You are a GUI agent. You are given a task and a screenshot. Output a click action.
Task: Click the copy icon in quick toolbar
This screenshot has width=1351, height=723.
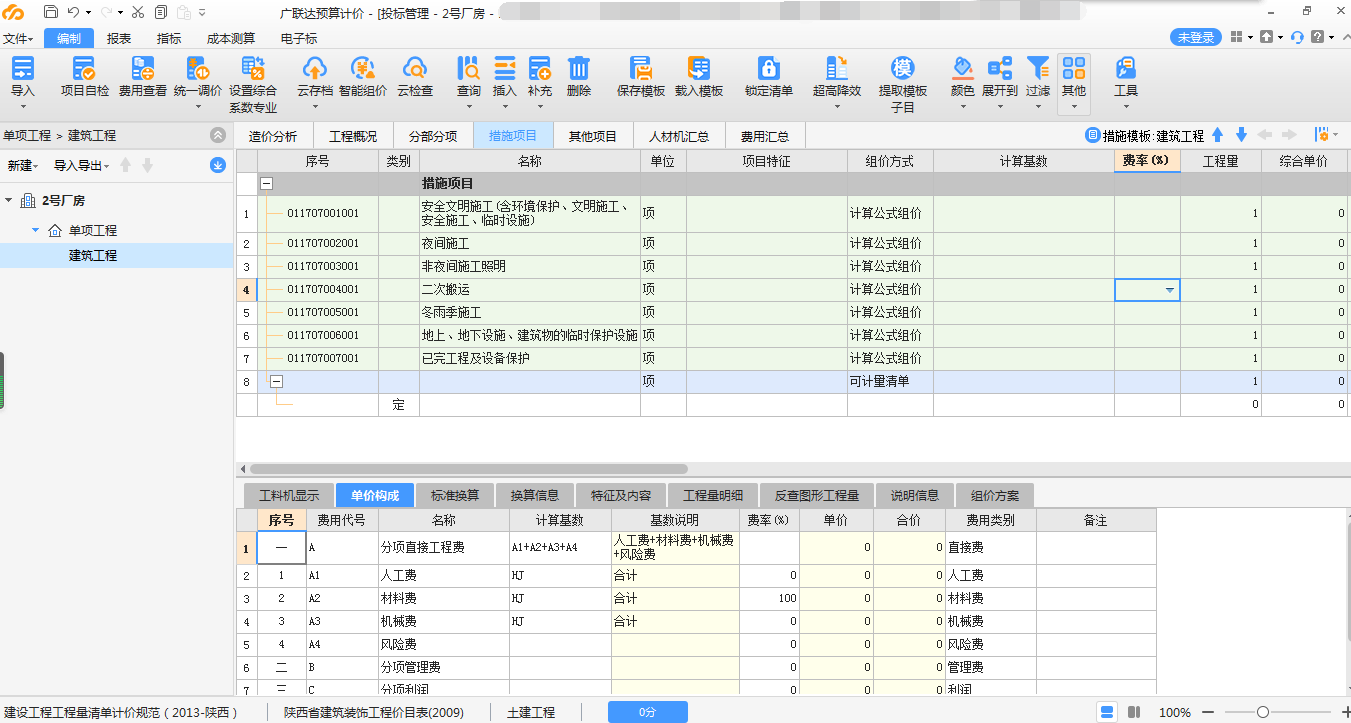point(159,12)
